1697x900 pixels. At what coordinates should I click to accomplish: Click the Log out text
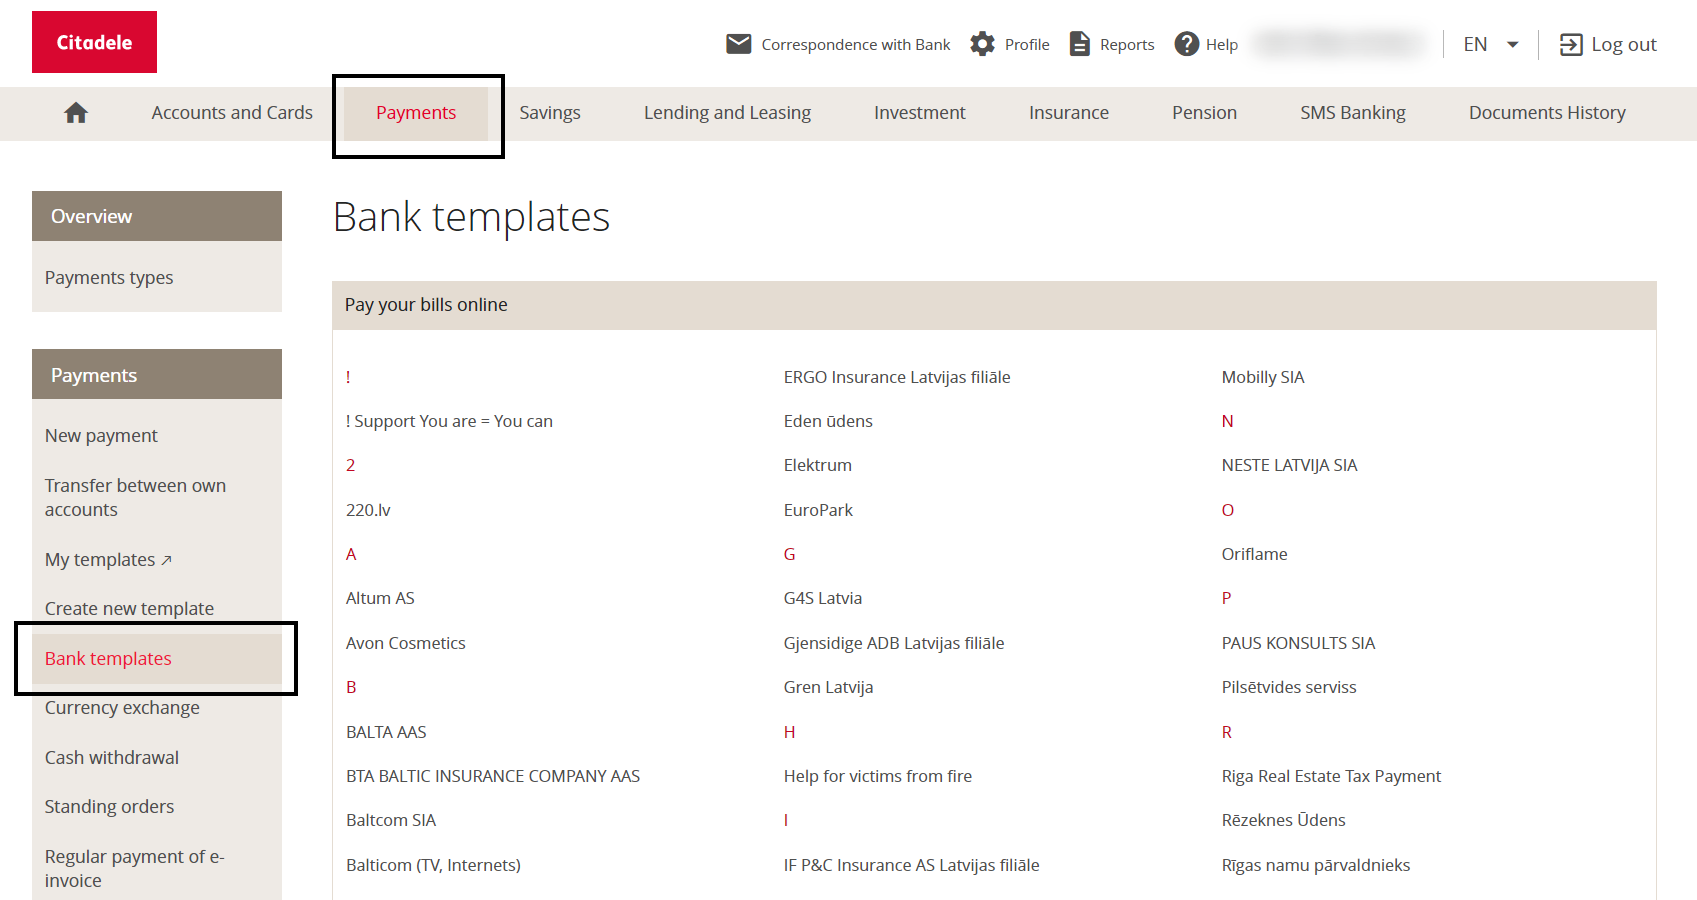click(x=1624, y=44)
